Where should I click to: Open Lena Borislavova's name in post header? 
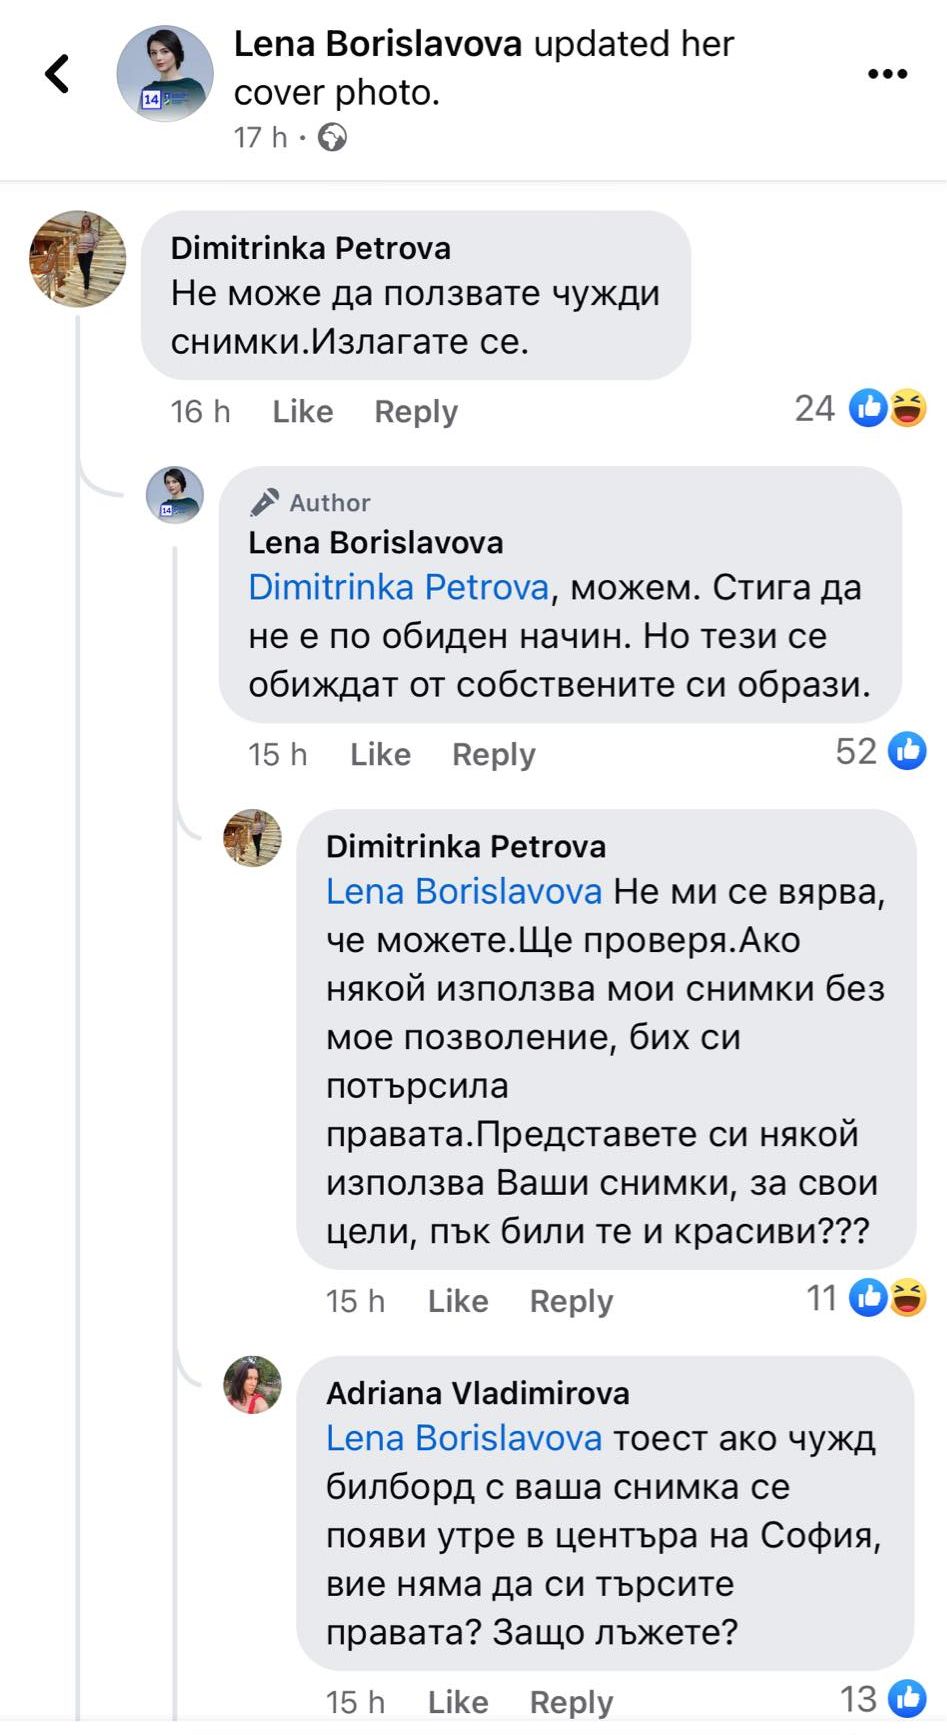377,44
